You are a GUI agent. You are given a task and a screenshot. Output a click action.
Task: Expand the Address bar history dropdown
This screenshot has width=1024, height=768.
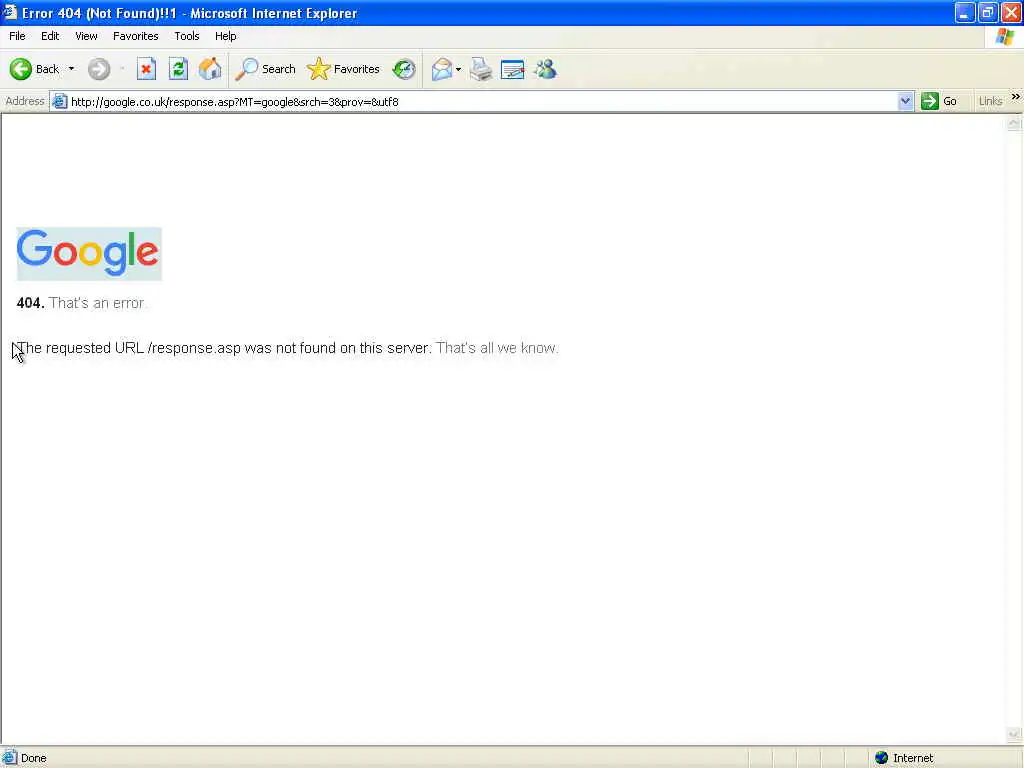tap(905, 101)
